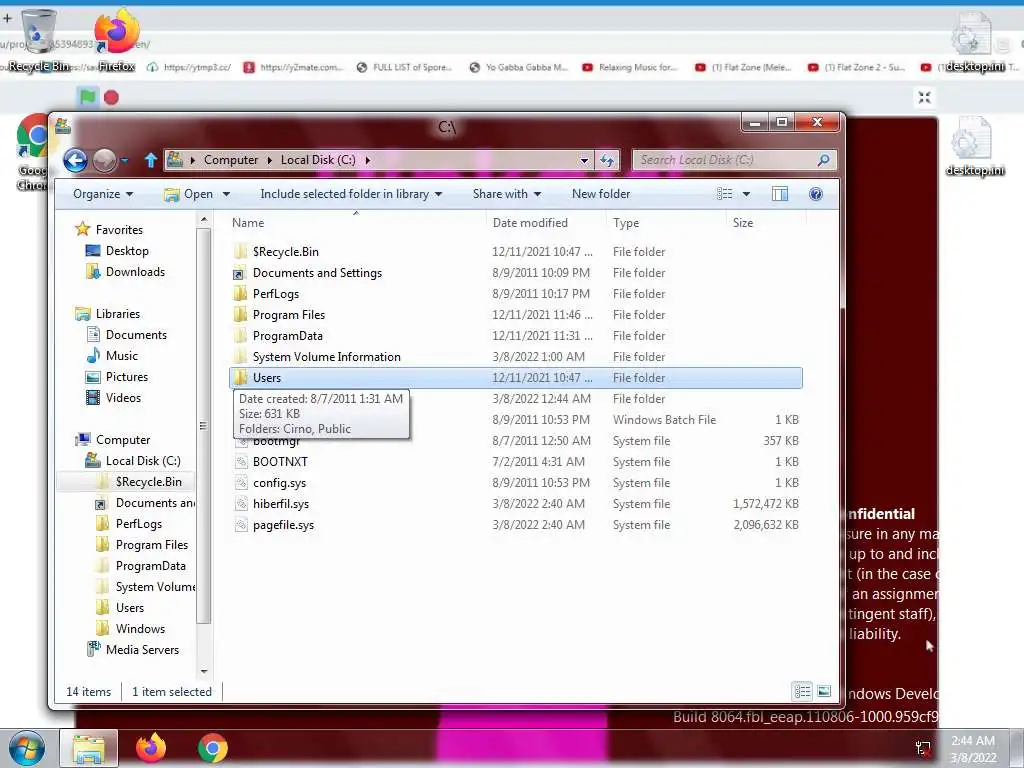Viewport: 1024px width, 768px height.
Task: Sort by the Date modified column header
Action: pos(530,223)
